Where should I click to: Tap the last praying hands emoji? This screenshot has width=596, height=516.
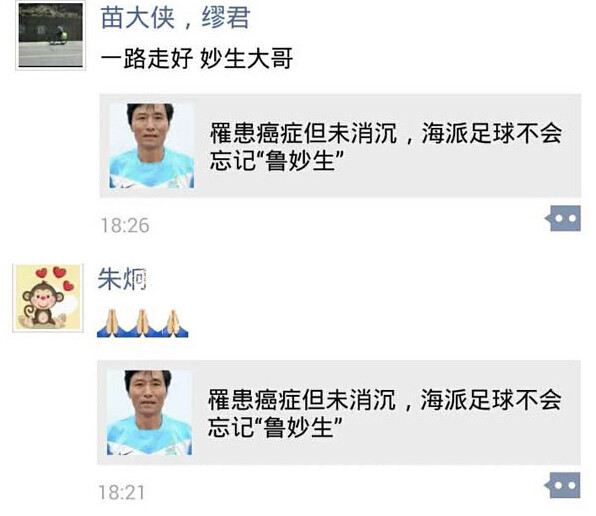coord(174,323)
